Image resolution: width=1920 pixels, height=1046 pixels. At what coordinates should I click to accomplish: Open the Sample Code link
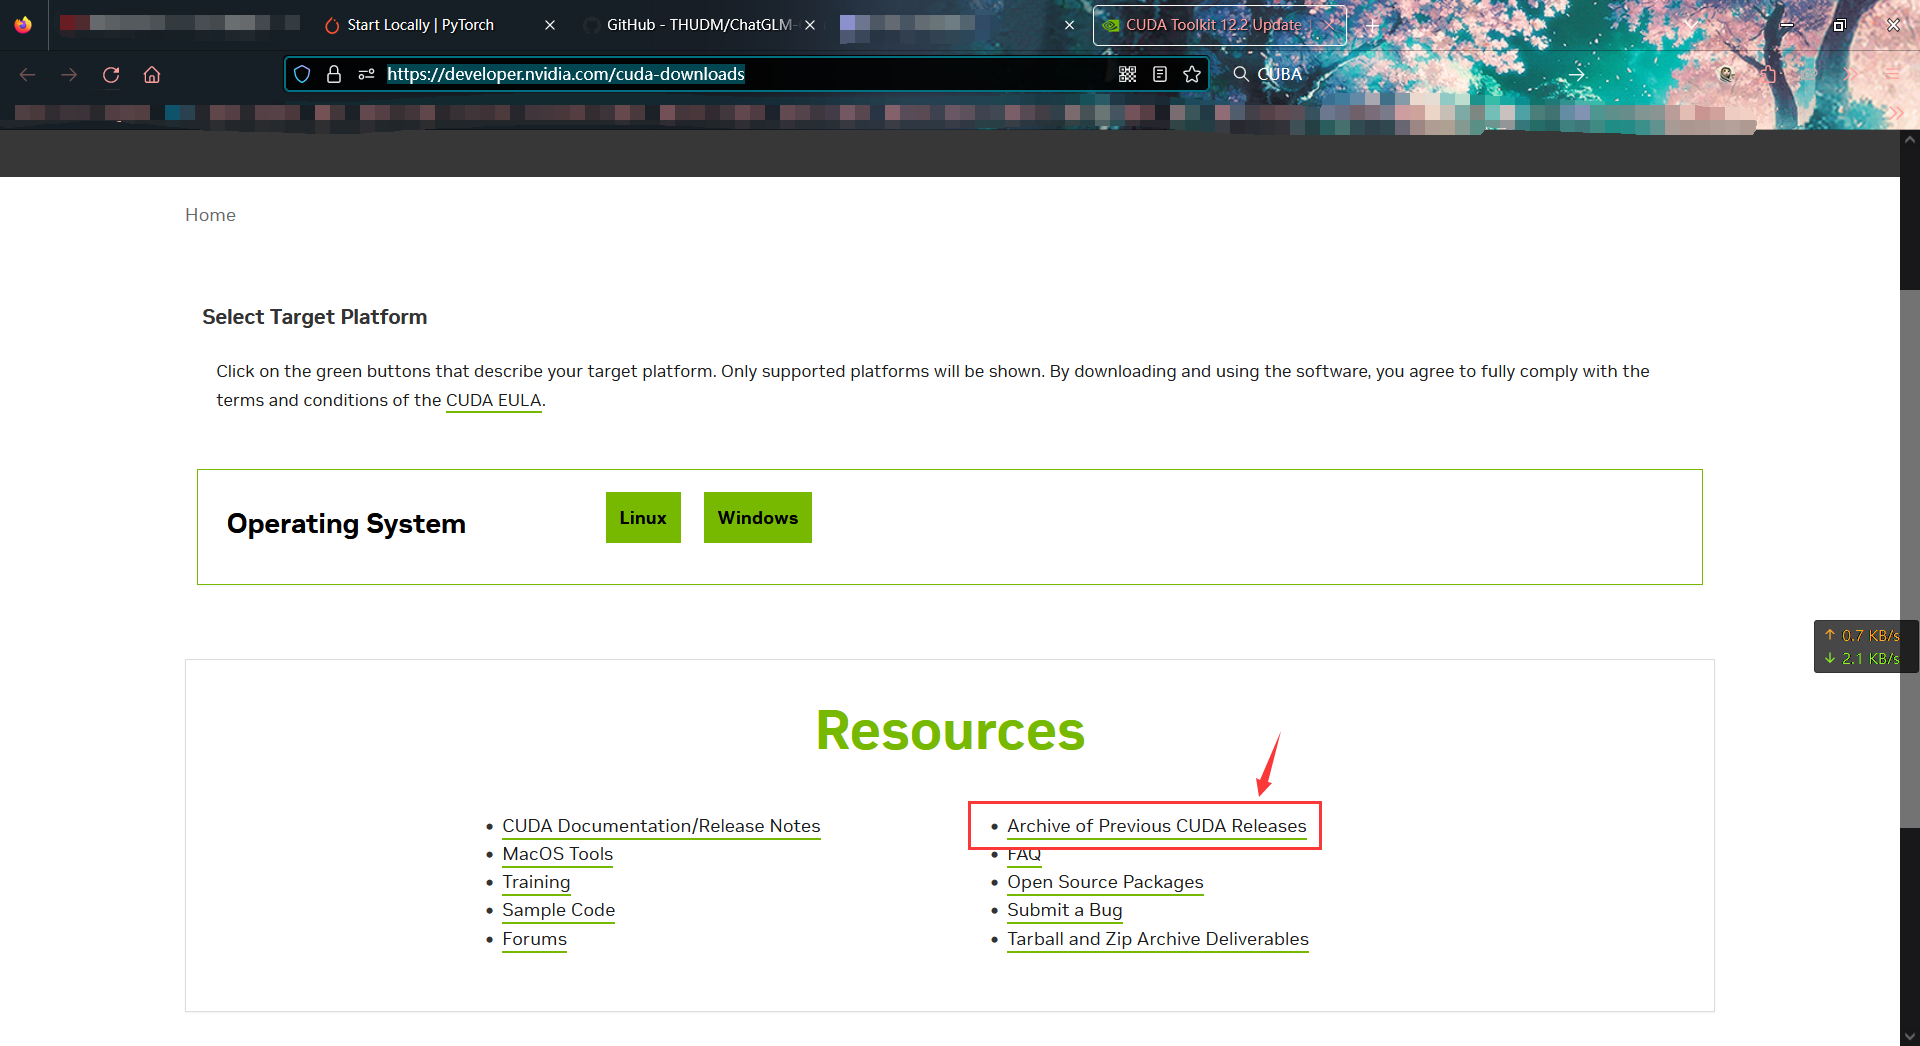(x=558, y=910)
